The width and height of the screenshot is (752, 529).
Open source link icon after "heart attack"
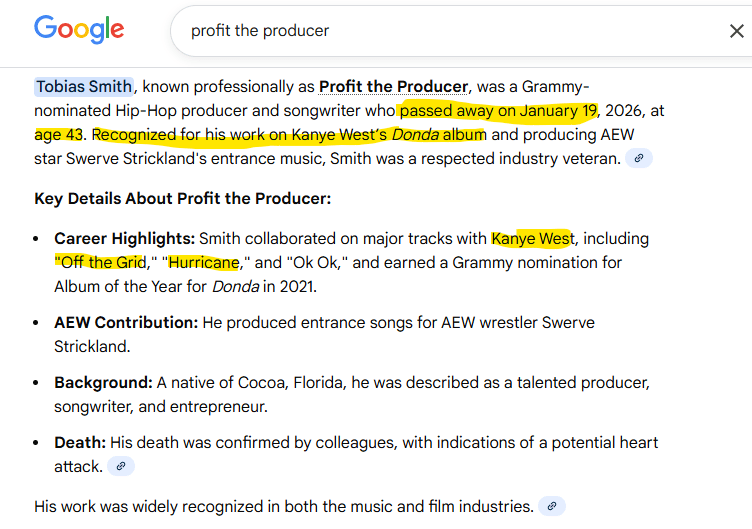tap(120, 466)
